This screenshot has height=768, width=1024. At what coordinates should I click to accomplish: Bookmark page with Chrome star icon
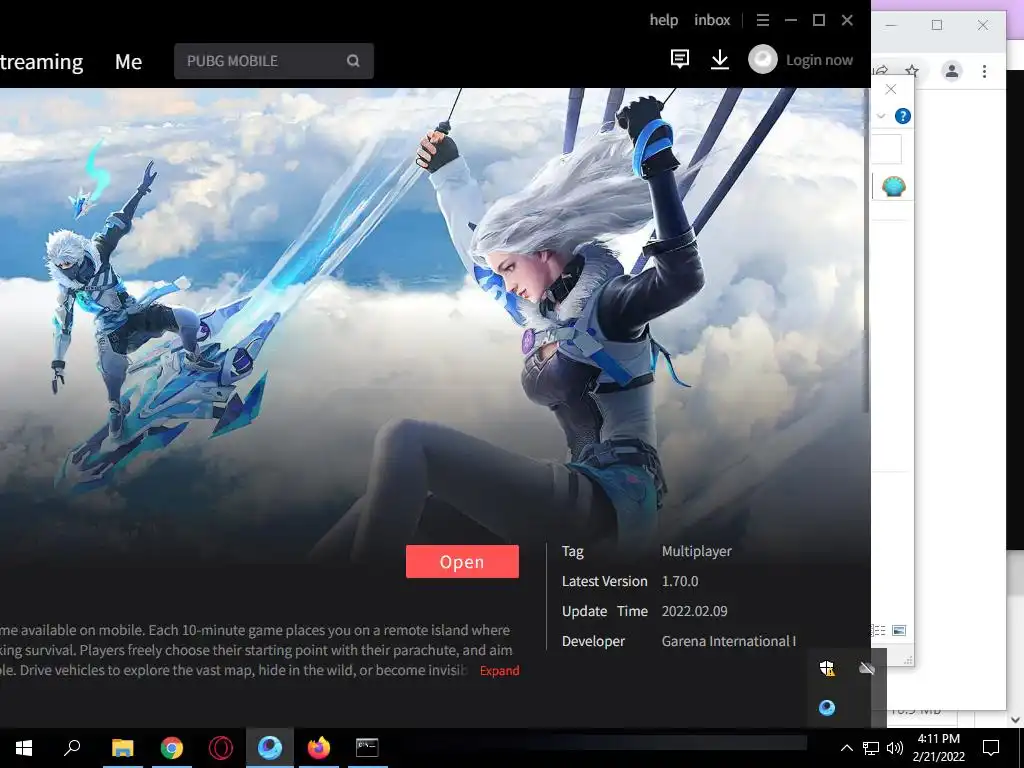[x=912, y=71]
